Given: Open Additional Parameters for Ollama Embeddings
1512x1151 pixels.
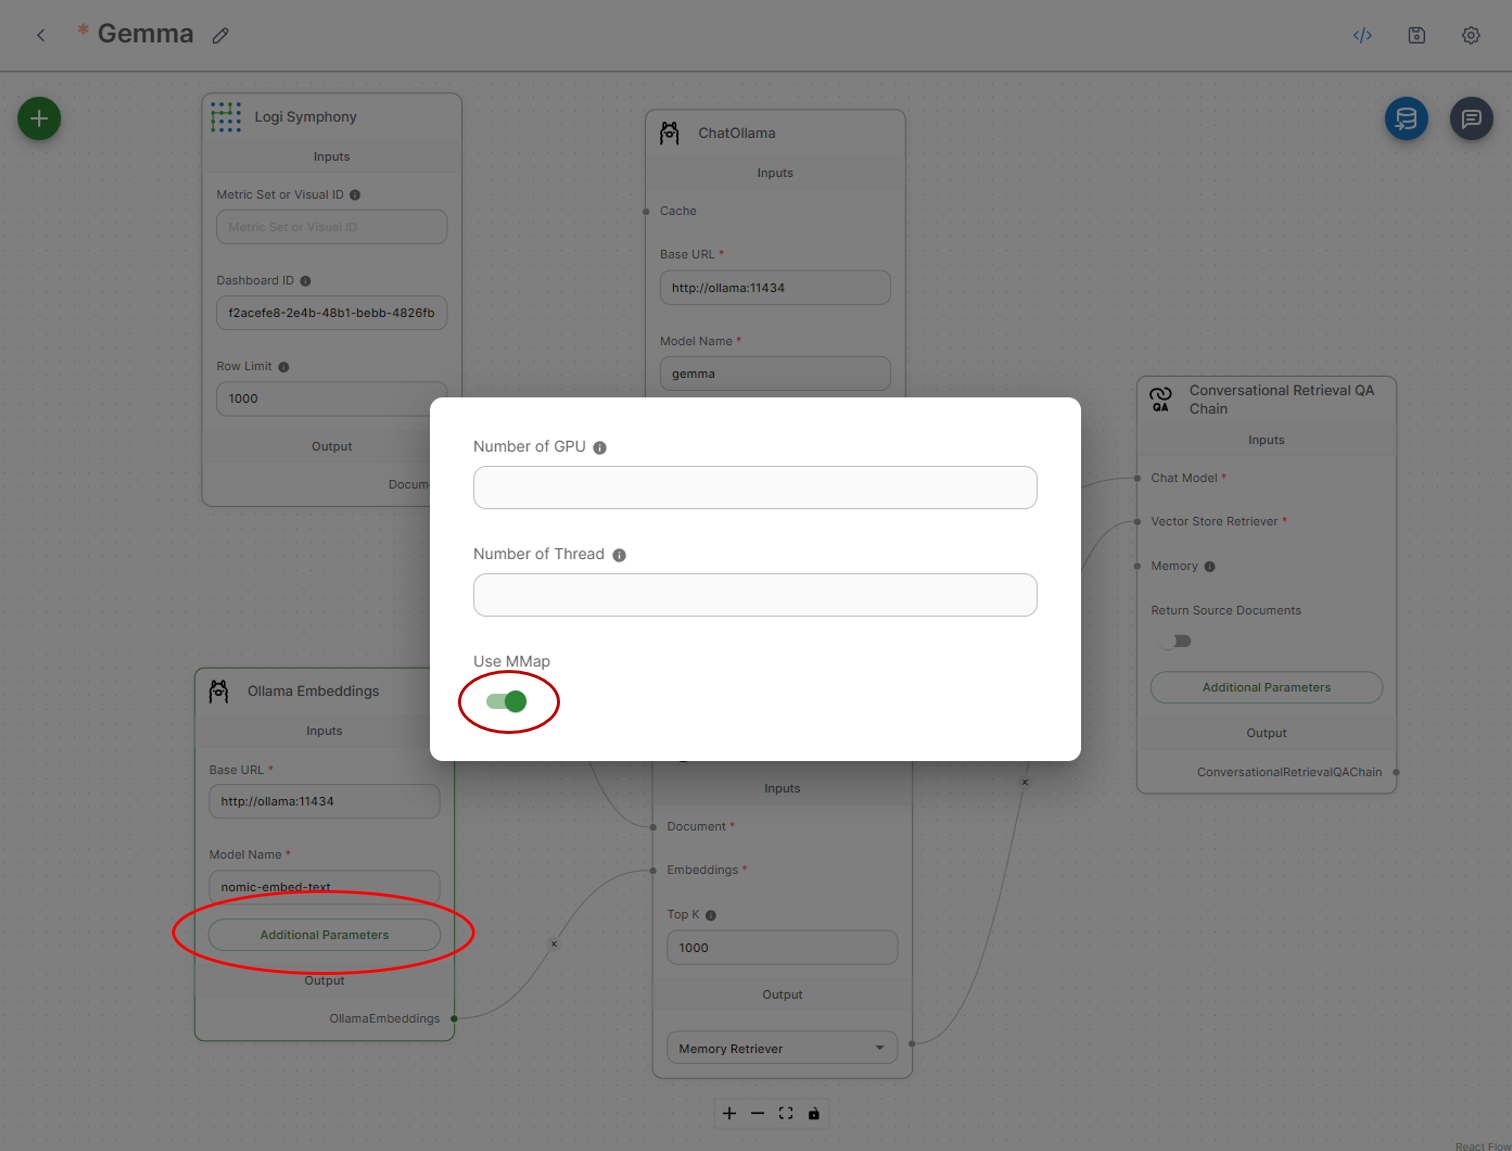Looking at the screenshot, I should 324,935.
